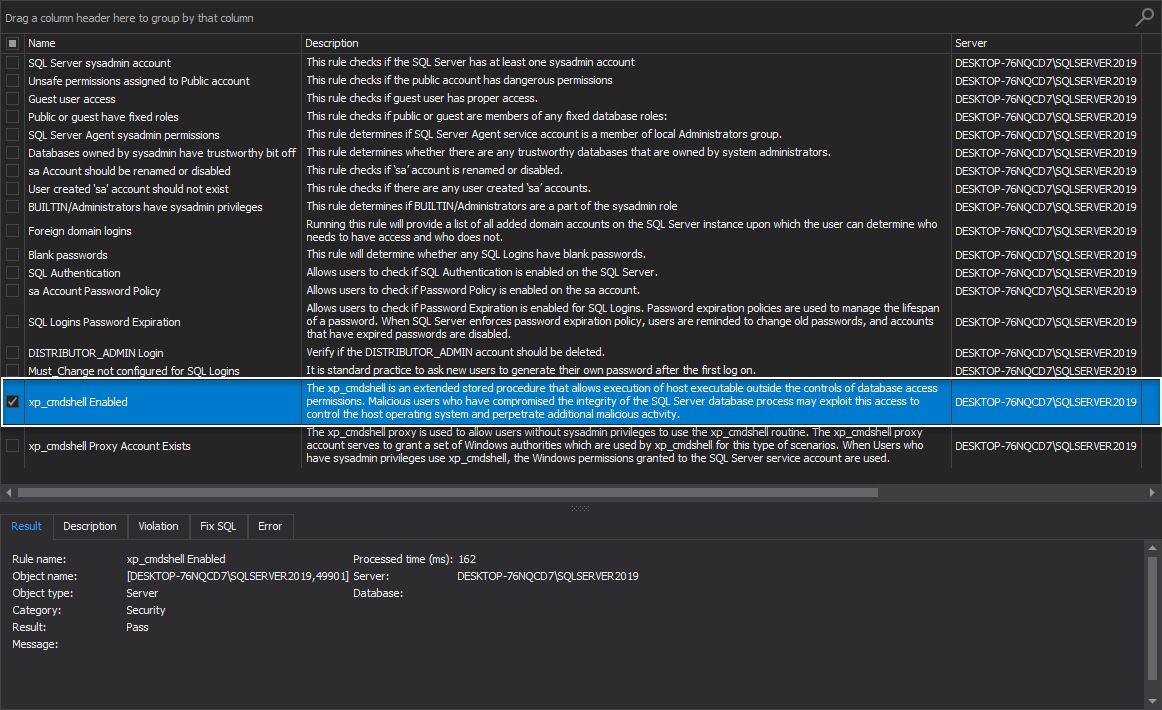Click the horizontal scrollbar thumb

[x=447, y=492]
